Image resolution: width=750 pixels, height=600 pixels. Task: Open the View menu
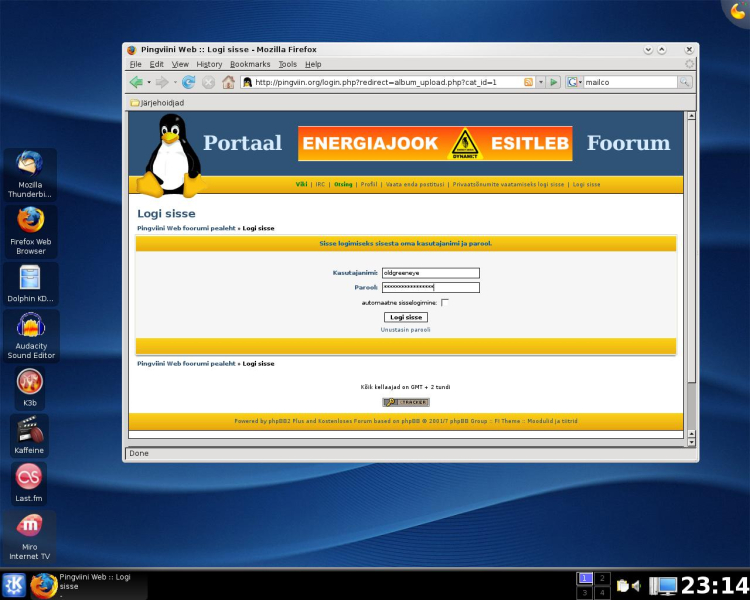pyautogui.click(x=180, y=64)
